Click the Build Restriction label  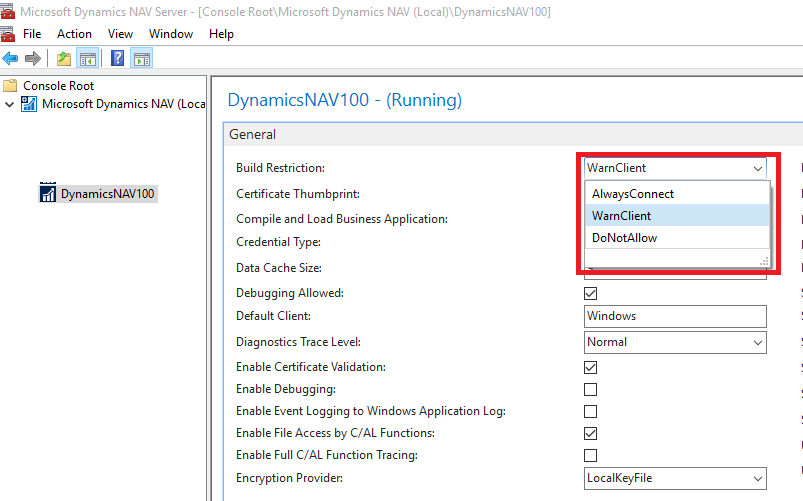(x=280, y=168)
